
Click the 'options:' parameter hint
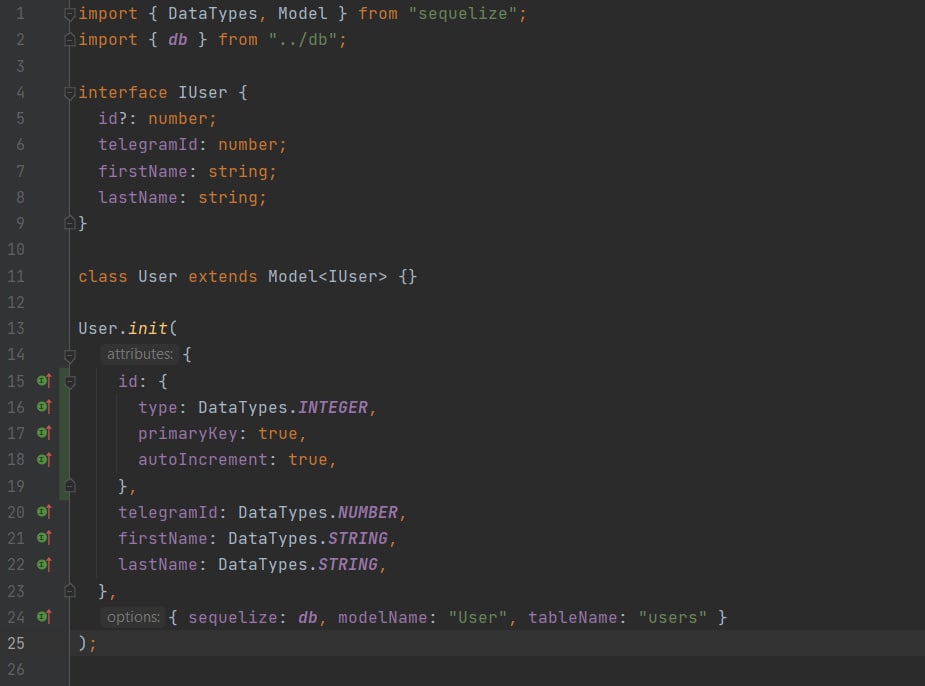pos(133,617)
